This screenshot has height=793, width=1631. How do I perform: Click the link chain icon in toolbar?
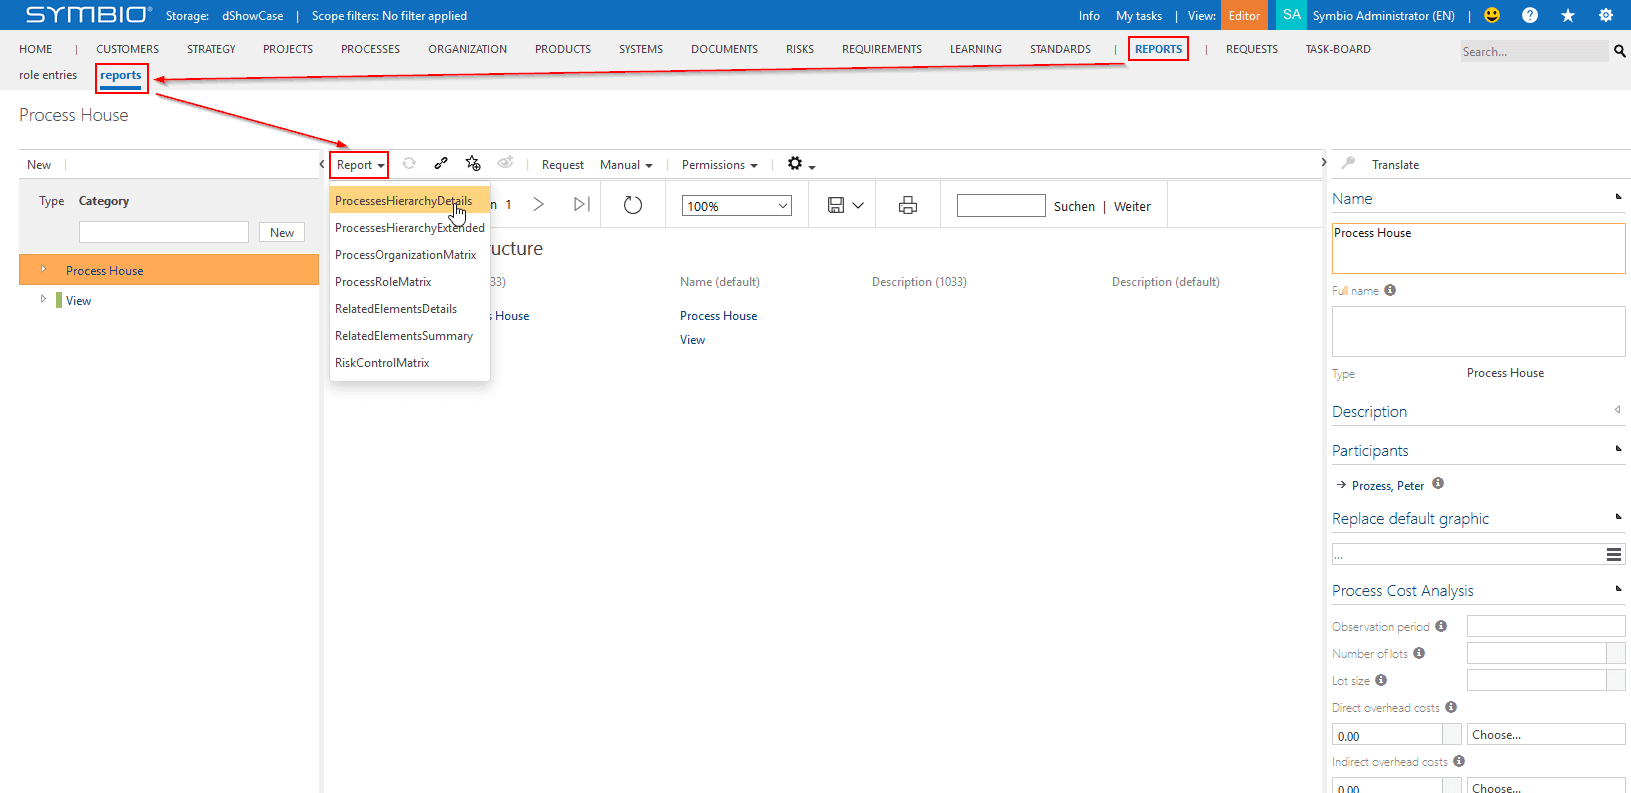tap(441, 164)
